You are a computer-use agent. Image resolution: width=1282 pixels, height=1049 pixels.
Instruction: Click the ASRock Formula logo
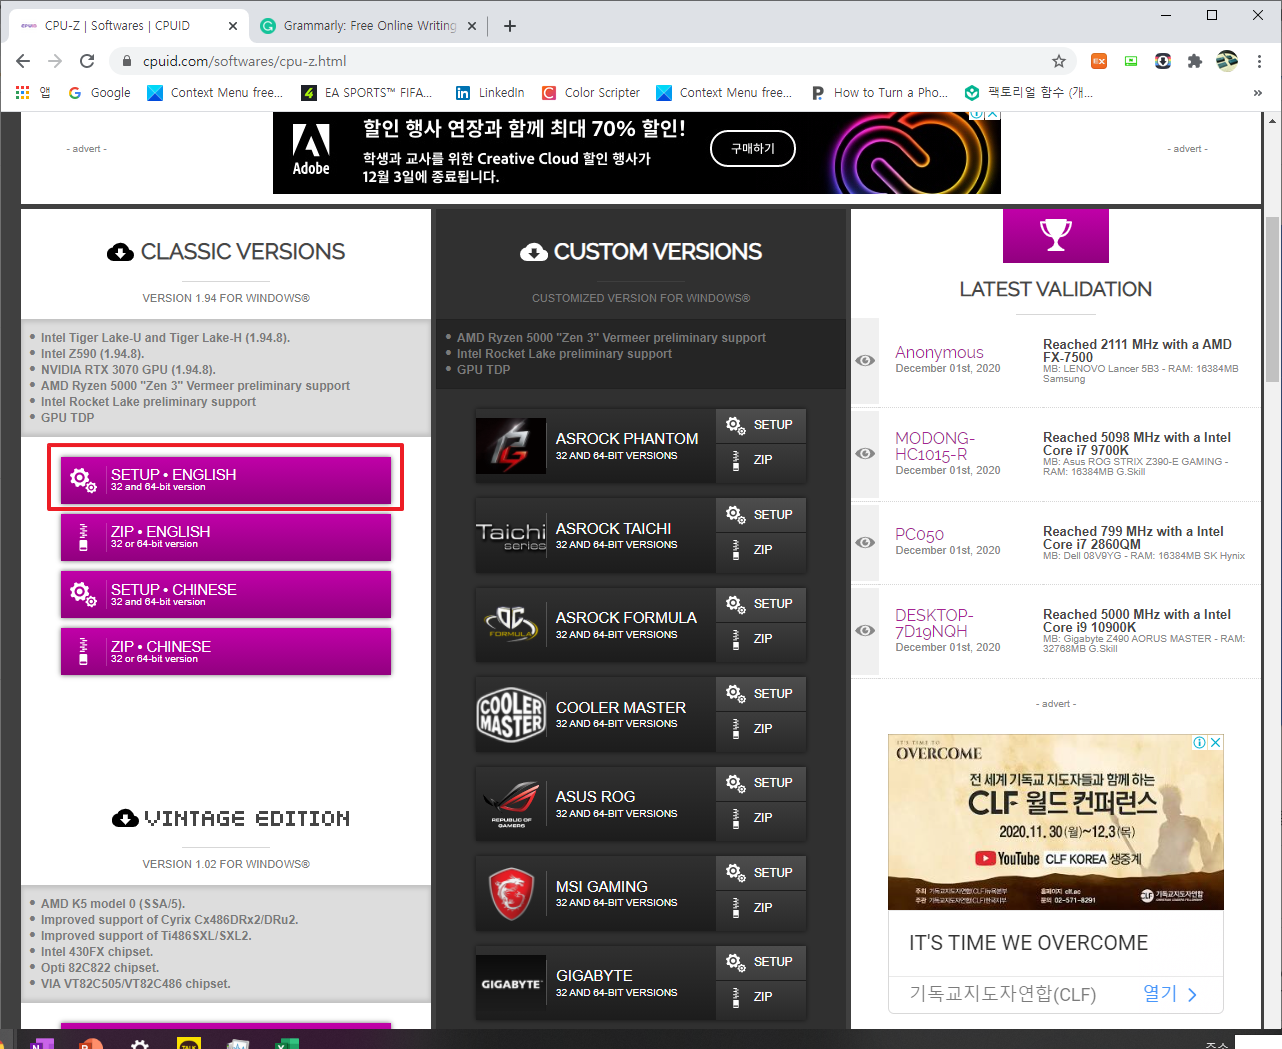[x=511, y=625]
